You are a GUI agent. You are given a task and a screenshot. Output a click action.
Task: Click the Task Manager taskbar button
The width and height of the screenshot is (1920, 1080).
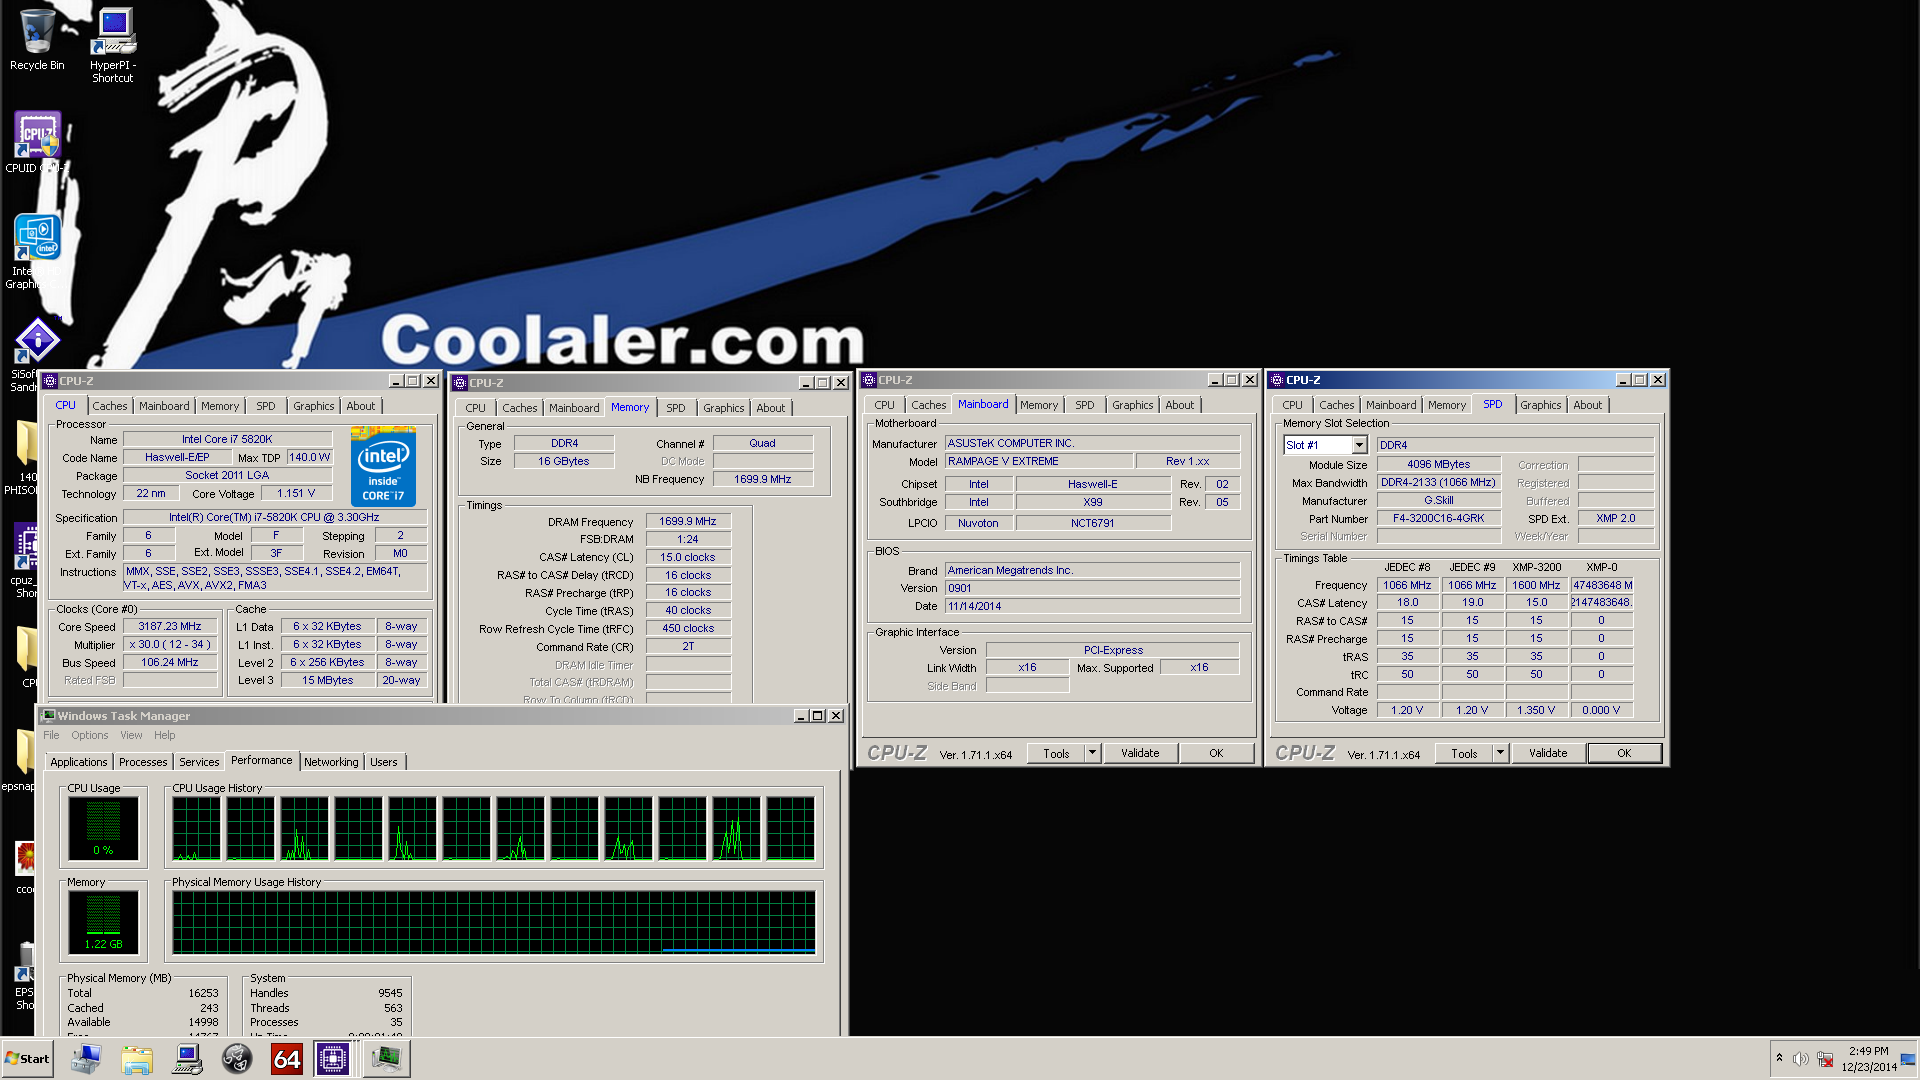[386, 1059]
